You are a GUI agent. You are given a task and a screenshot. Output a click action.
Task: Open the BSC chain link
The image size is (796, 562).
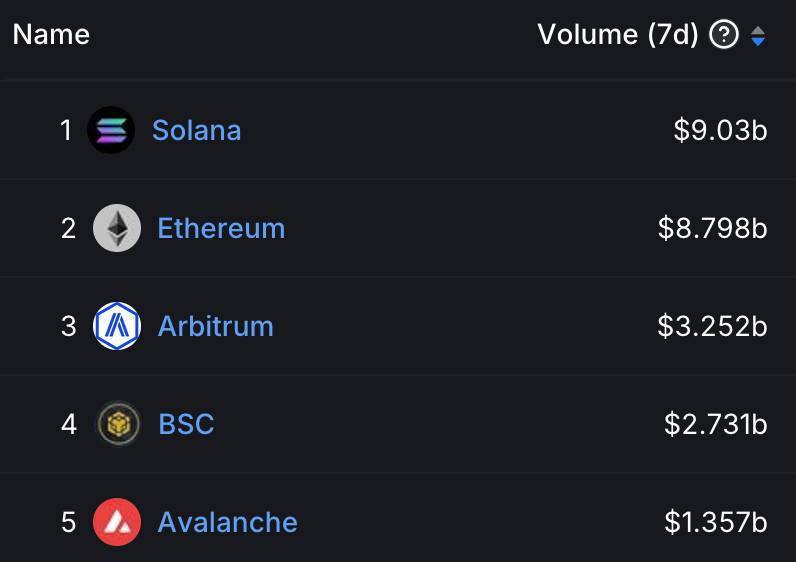[186, 424]
